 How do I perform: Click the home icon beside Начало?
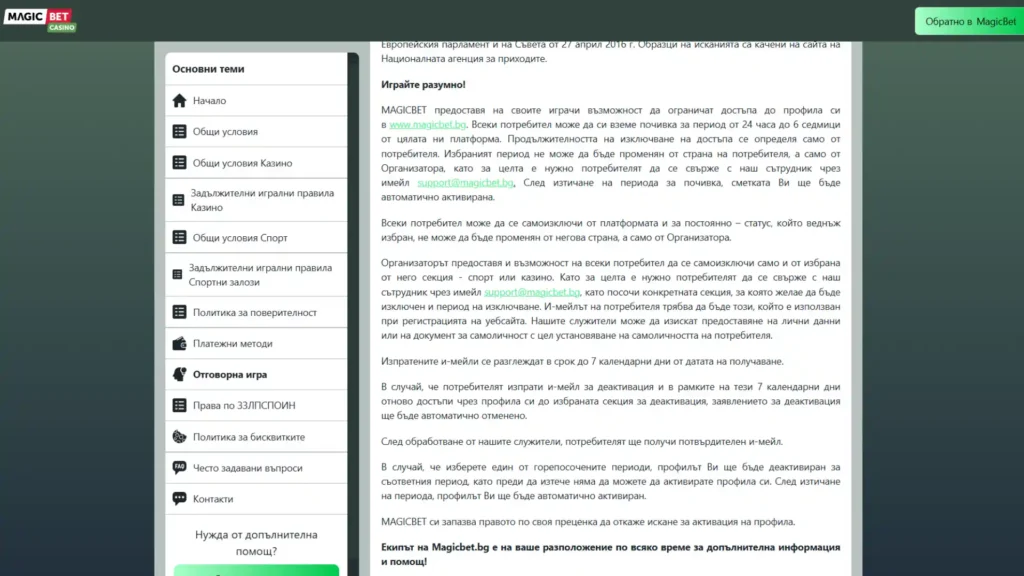[x=180, y=101]
